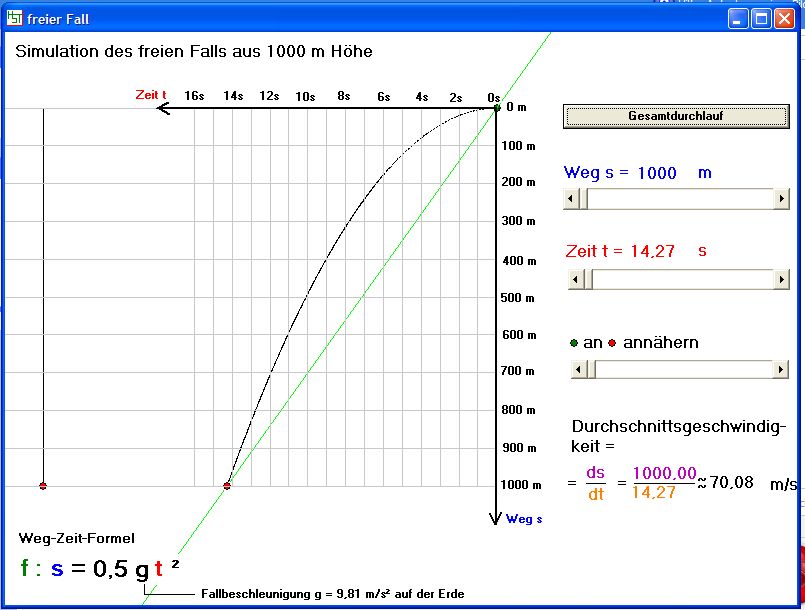Viewport: 805px width, 610px height.
Task: Click the 16s tick label on time axis
Action: [195, 96]
